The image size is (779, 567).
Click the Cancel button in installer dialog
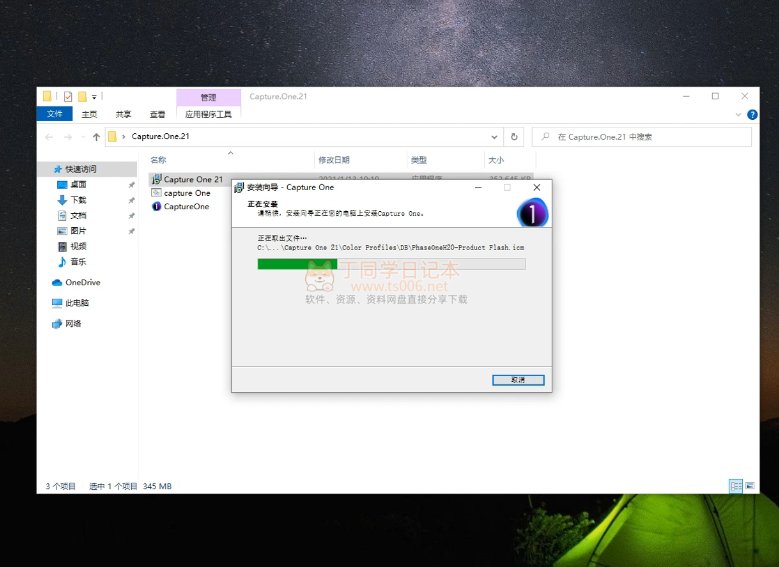point(518,380)
